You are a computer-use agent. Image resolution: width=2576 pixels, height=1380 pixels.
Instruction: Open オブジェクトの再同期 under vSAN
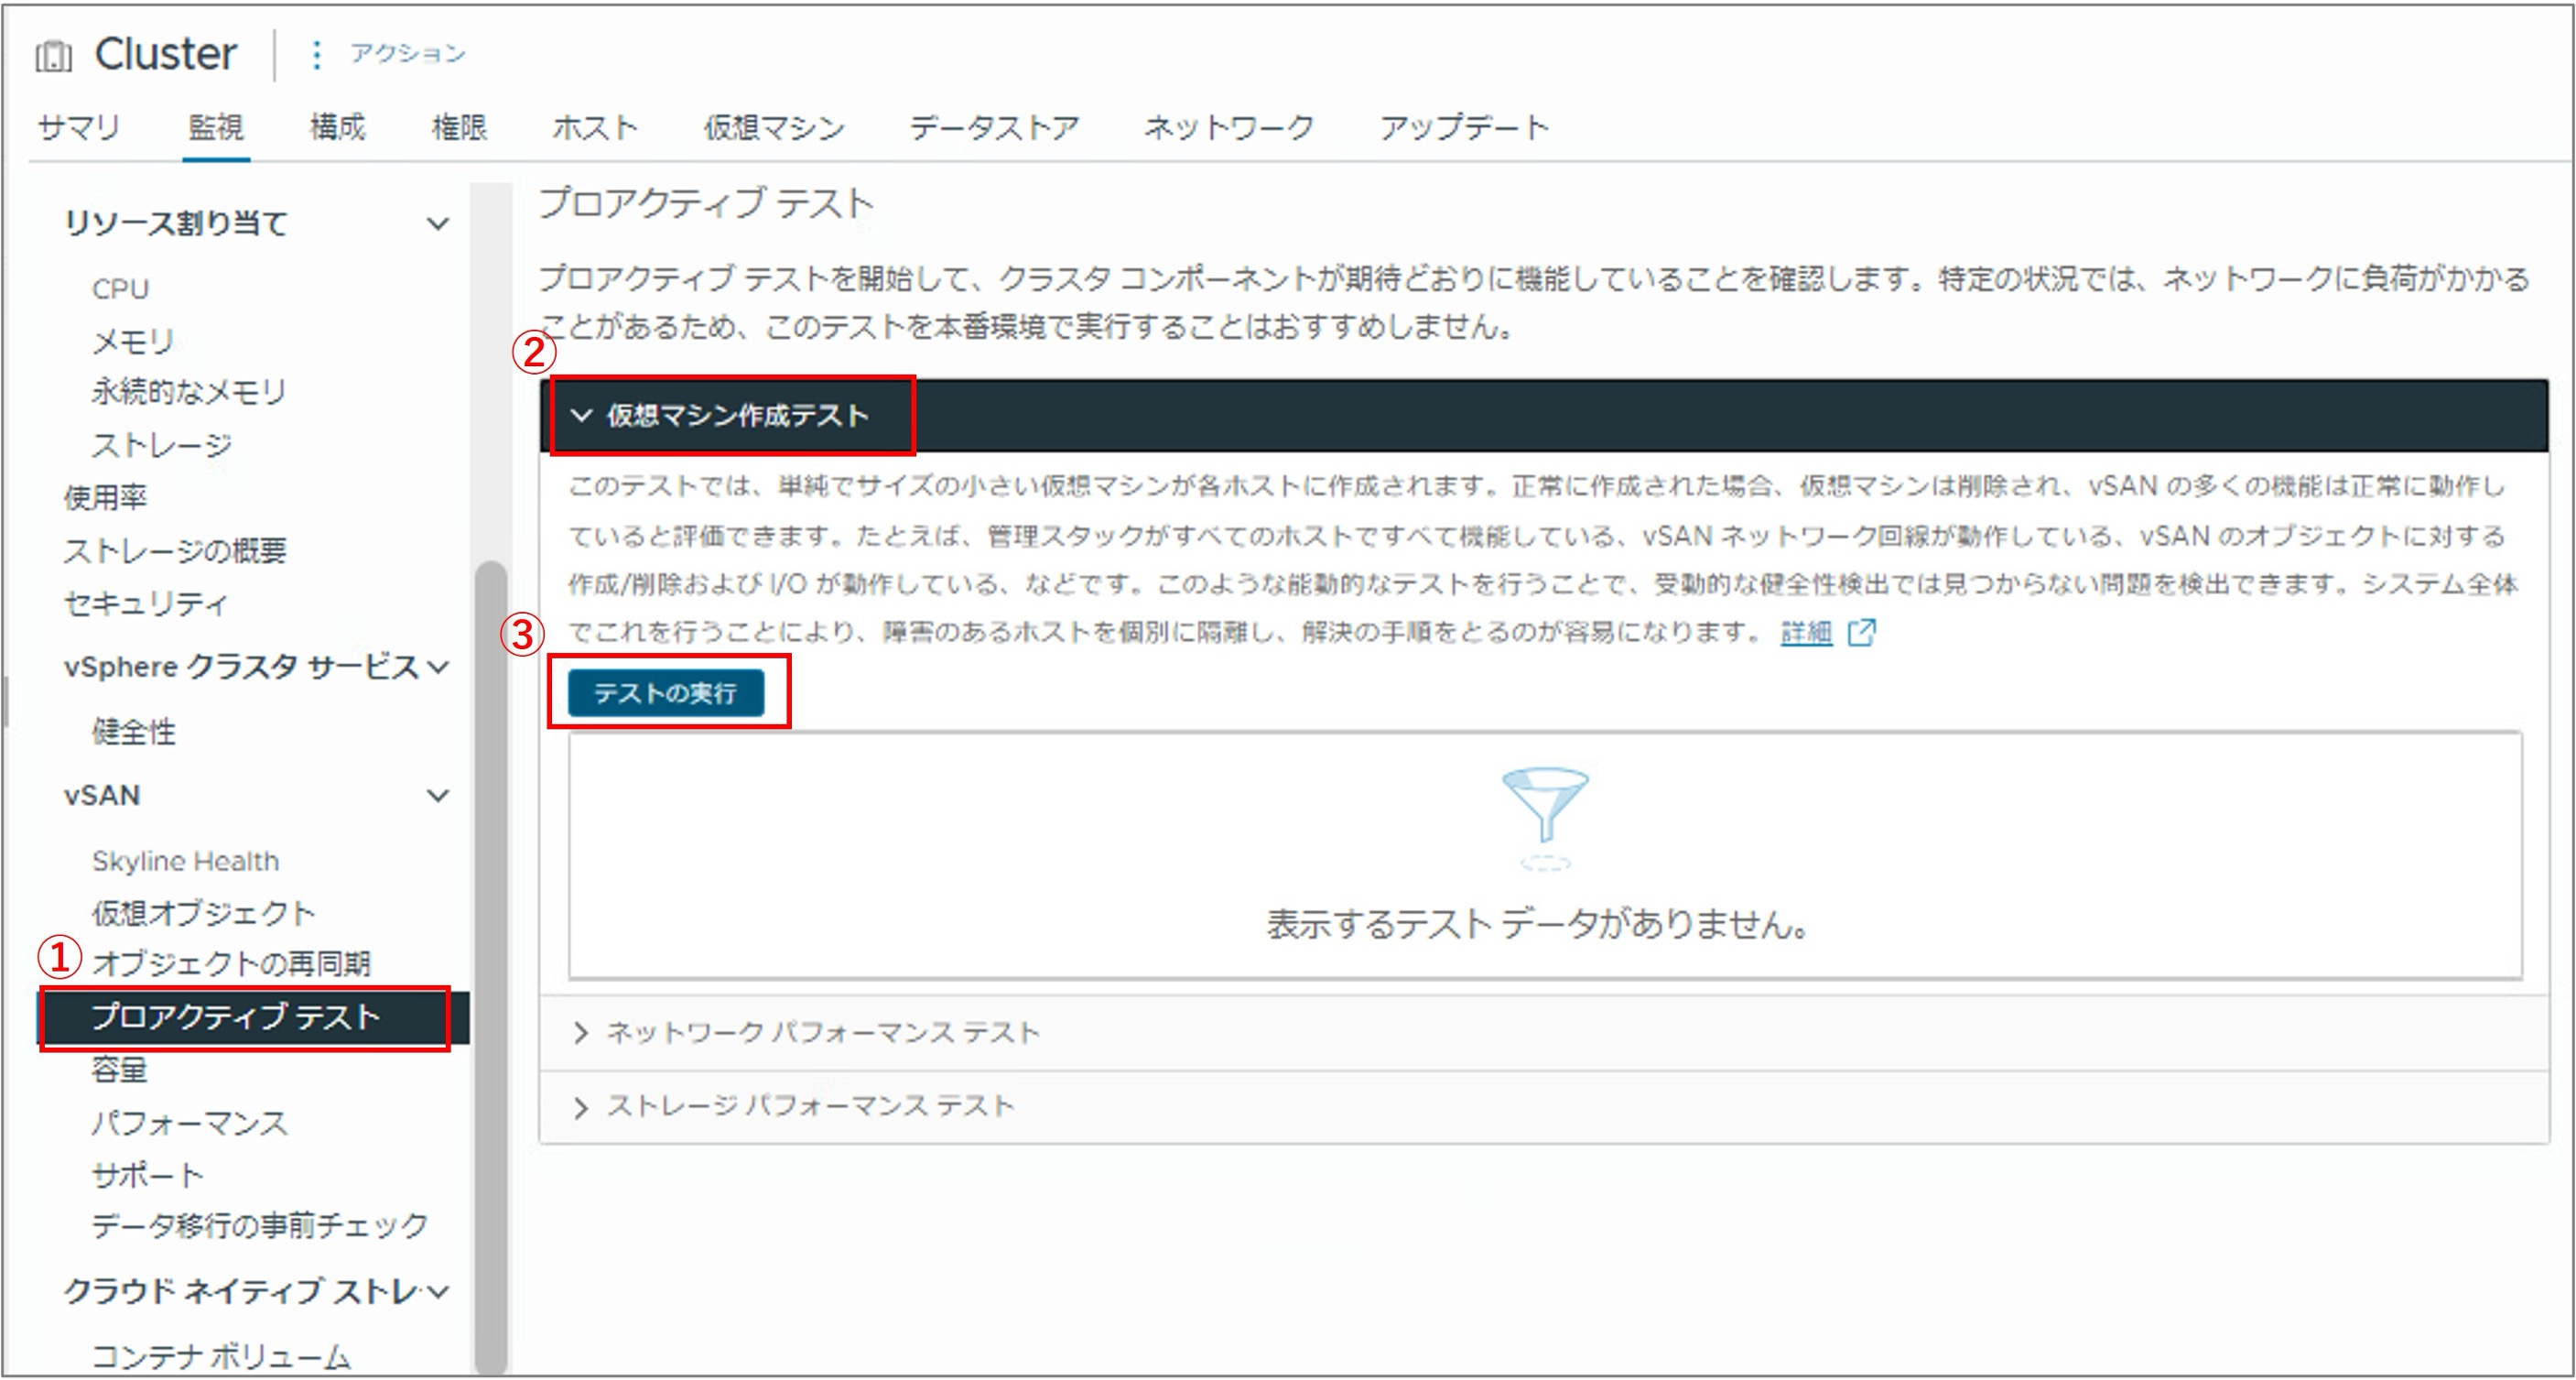coord(231,964)
